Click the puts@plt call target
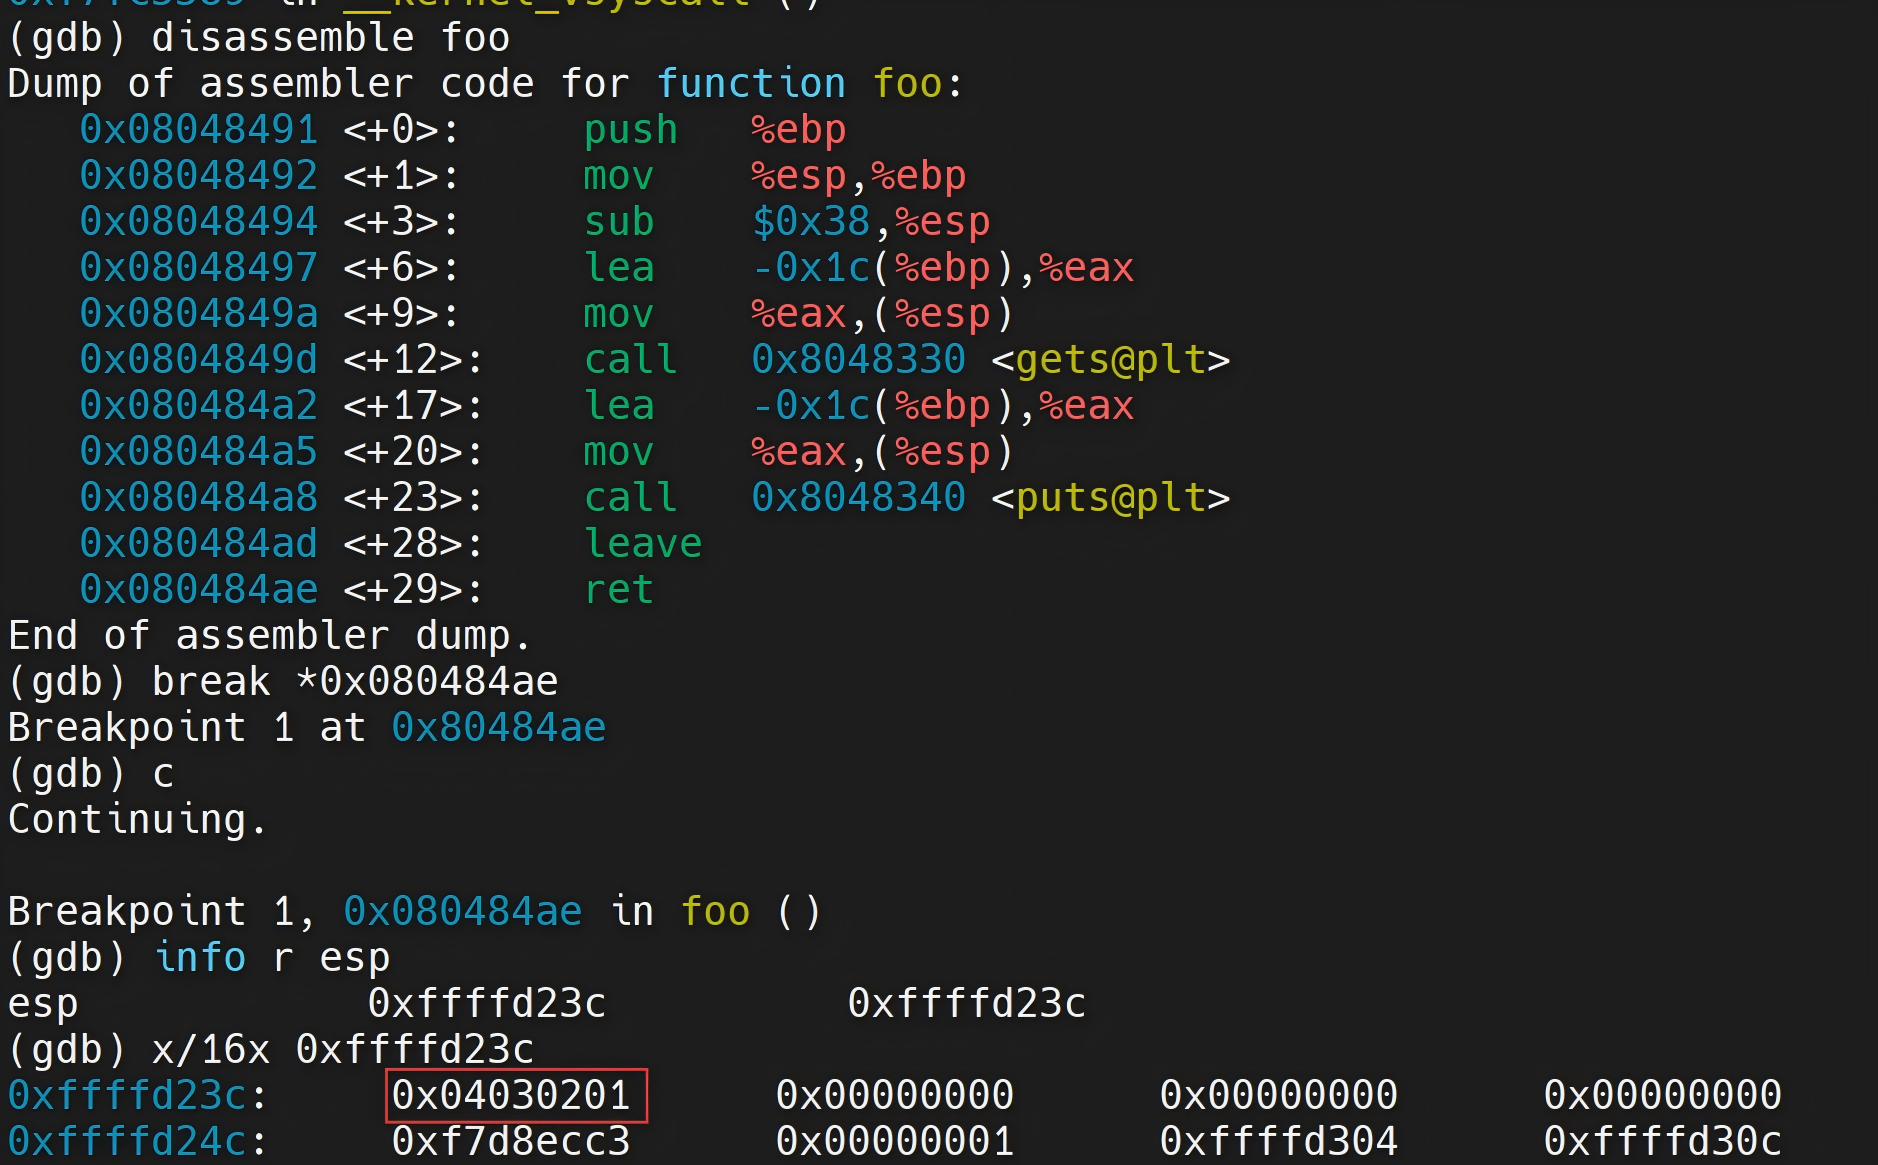Viewport: 1878px width, 1165px height. pyautogui.click(x=1110, y=498)
